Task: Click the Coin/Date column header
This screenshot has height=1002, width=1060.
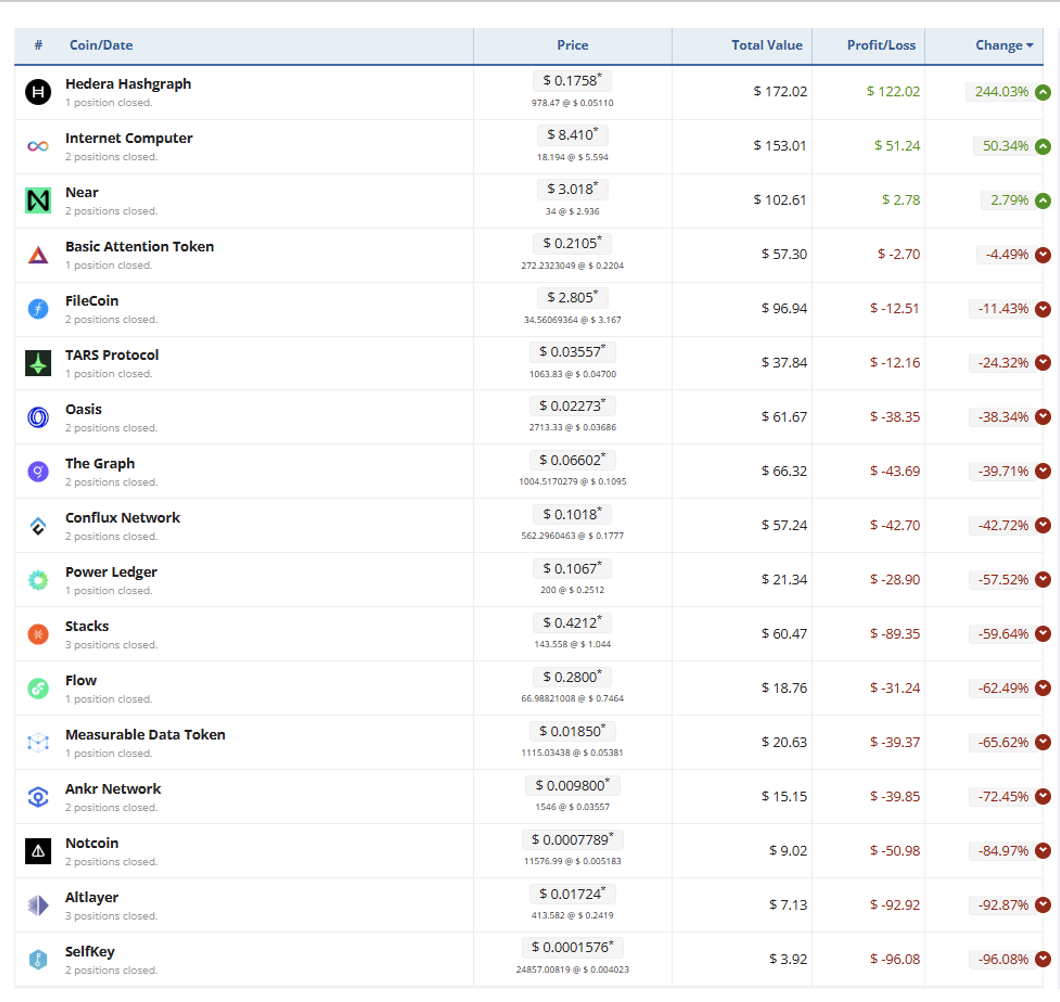Action: pos(101,45)
